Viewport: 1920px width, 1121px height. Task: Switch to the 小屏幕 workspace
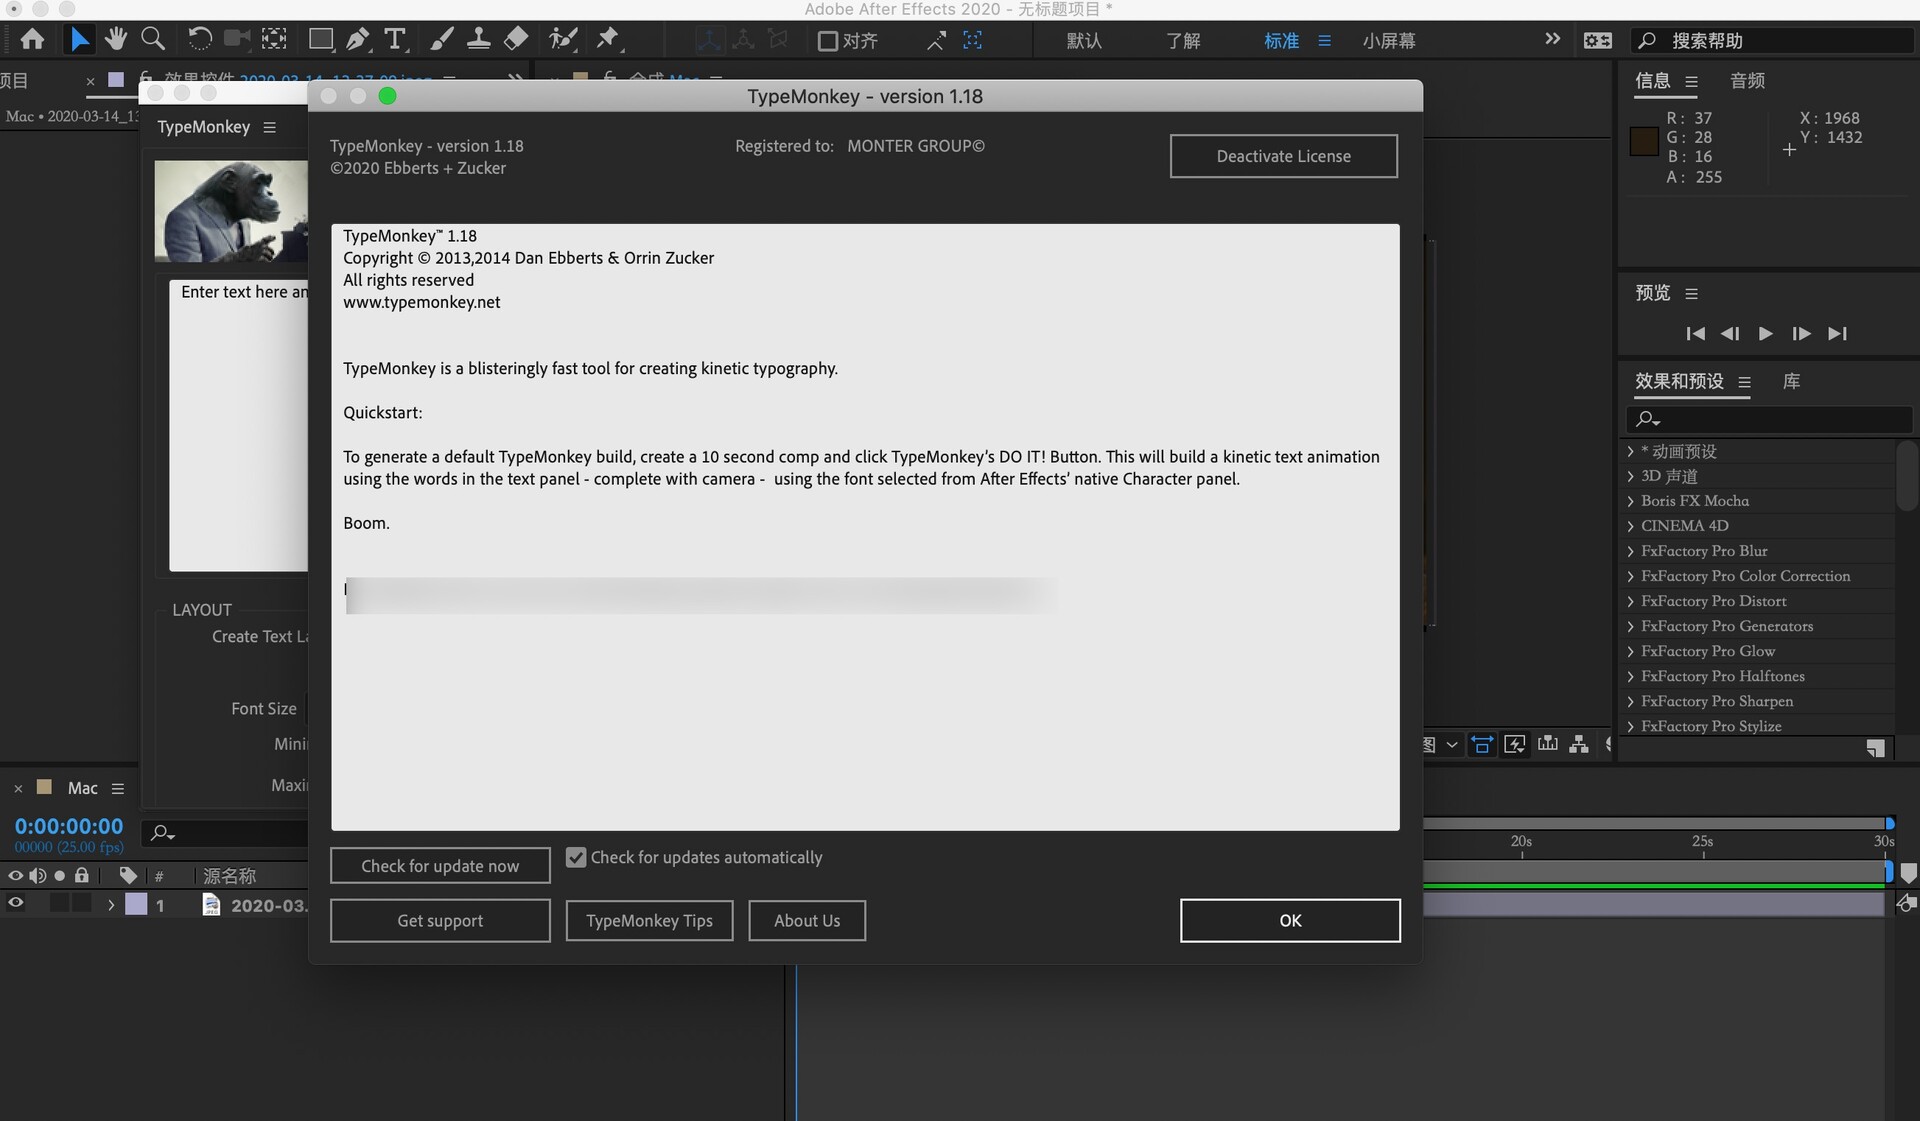click(1389, 41)
